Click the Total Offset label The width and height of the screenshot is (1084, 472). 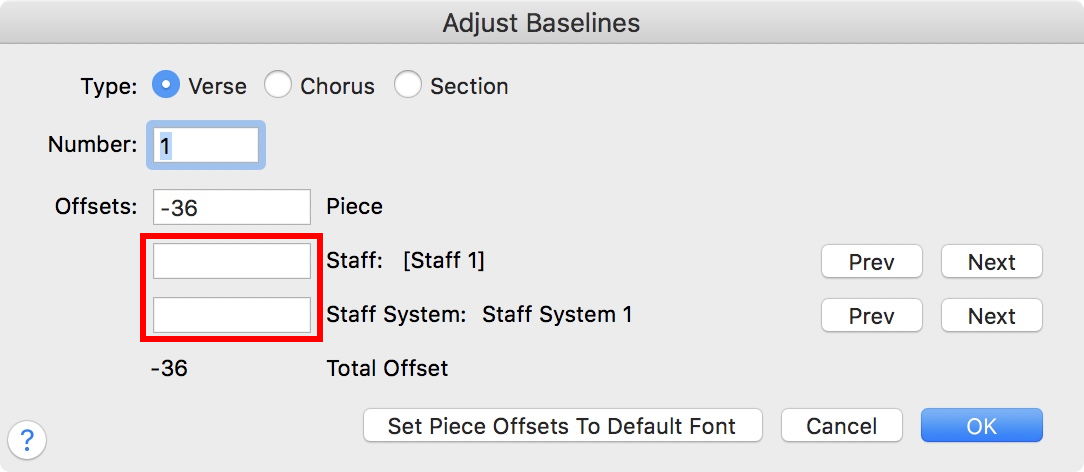[387, 368]
